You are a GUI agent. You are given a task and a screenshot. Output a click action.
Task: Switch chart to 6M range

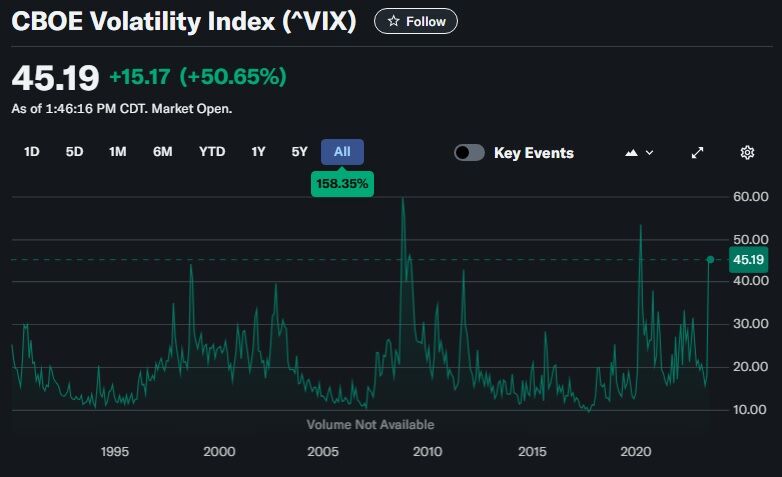click(x=163, y=152)
